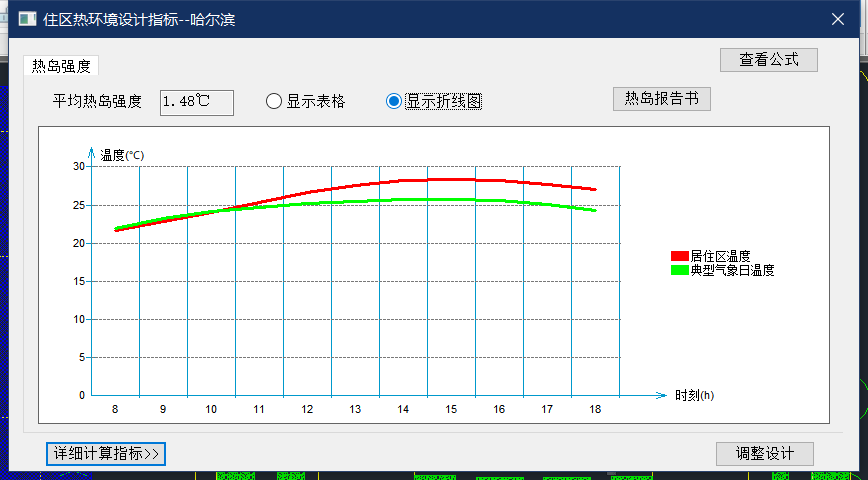
Task: Close the 住区热环境设计指标 dialog
Action: point(838,19)
